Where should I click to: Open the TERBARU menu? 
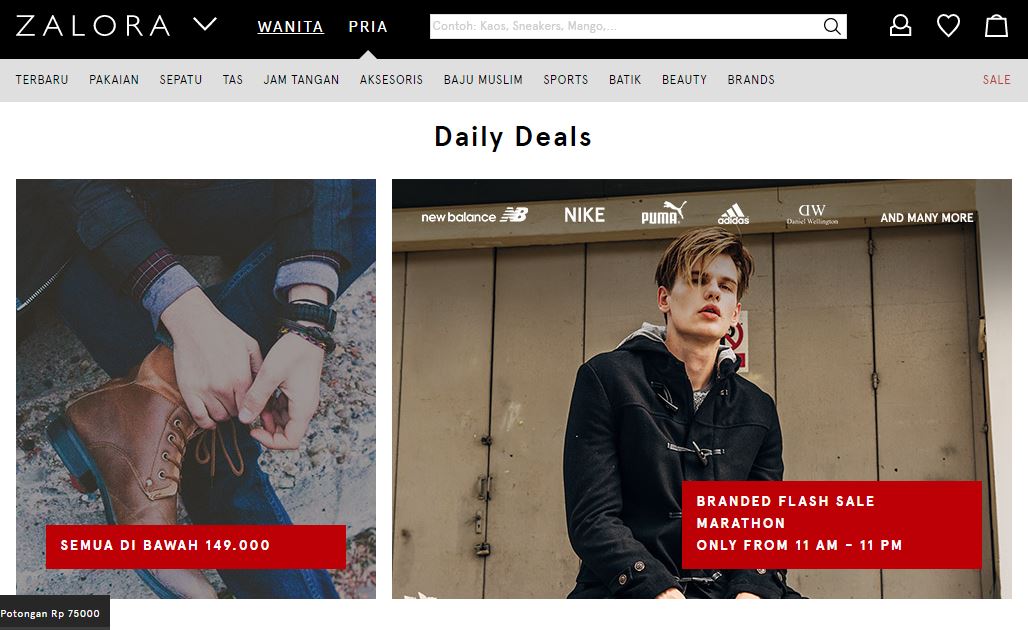tap(42, 80)
